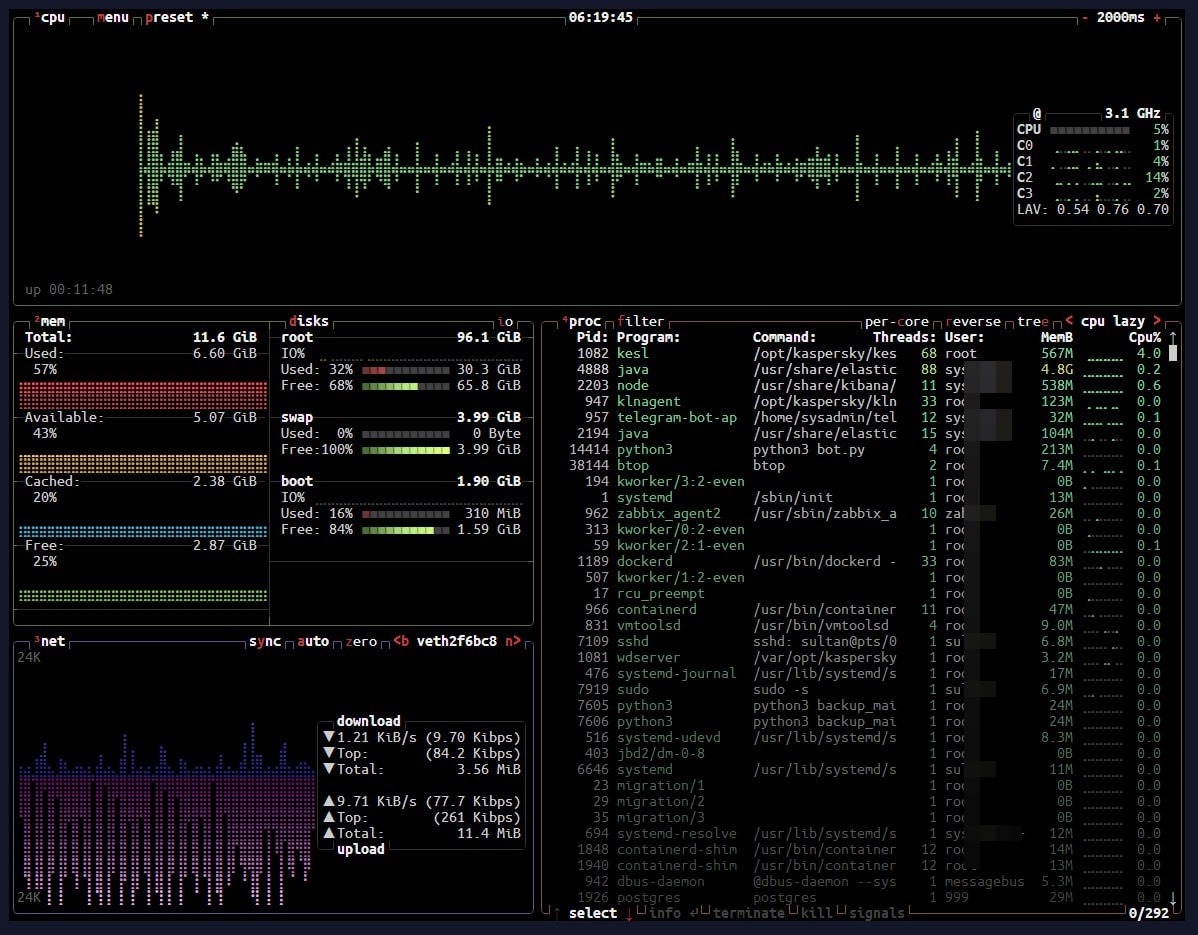Click zero to reset network totals
The image size is (1198, 935).
(360, 641)
